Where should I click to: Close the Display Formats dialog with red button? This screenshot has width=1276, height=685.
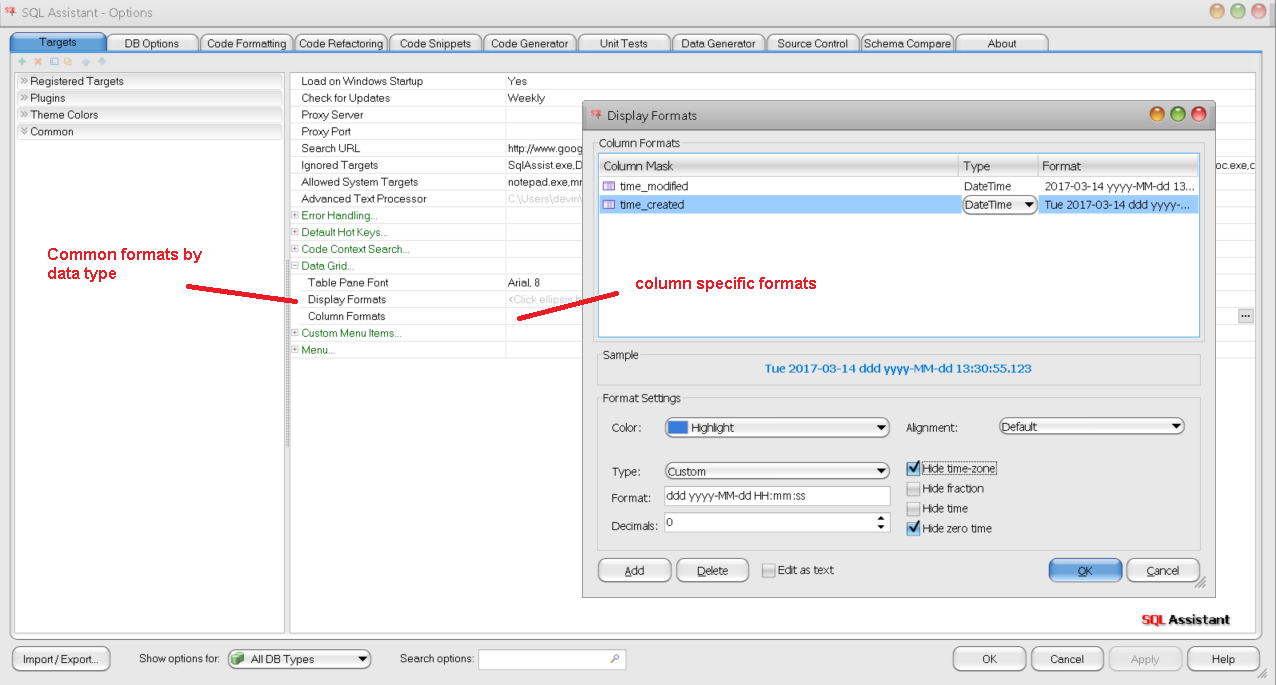[1198, 115]
